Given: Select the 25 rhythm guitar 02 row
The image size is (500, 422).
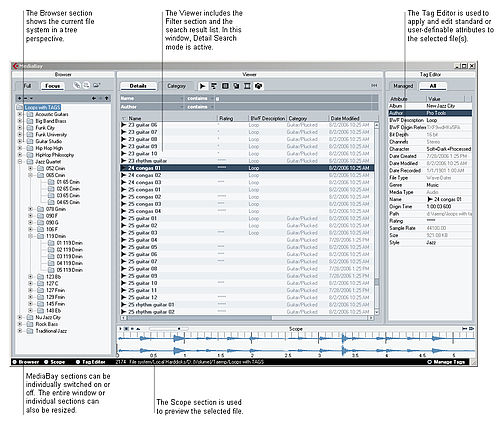Looking at the screenshot, I should [x=247, y=312].
